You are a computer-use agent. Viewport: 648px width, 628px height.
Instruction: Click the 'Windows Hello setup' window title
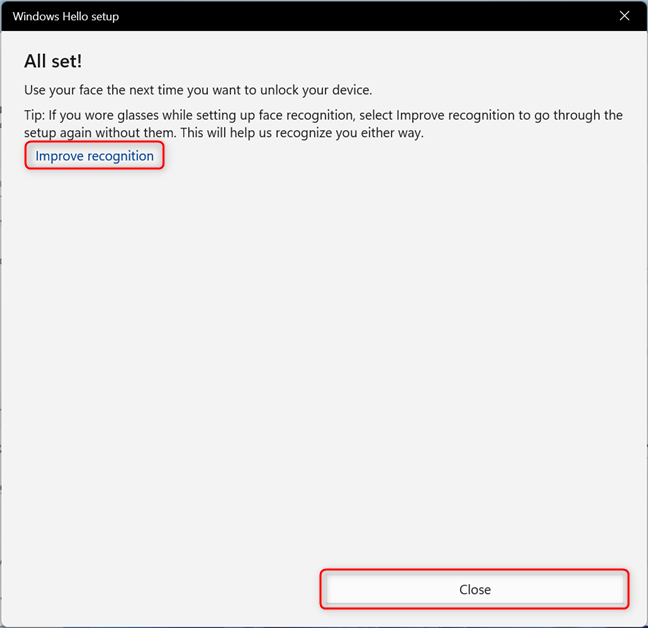(x=66, y=17)
